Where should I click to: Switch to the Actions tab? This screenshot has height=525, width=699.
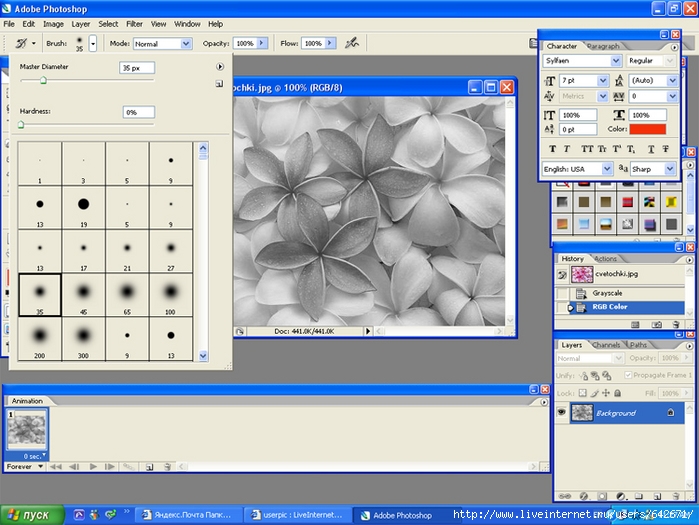(605, 259)
